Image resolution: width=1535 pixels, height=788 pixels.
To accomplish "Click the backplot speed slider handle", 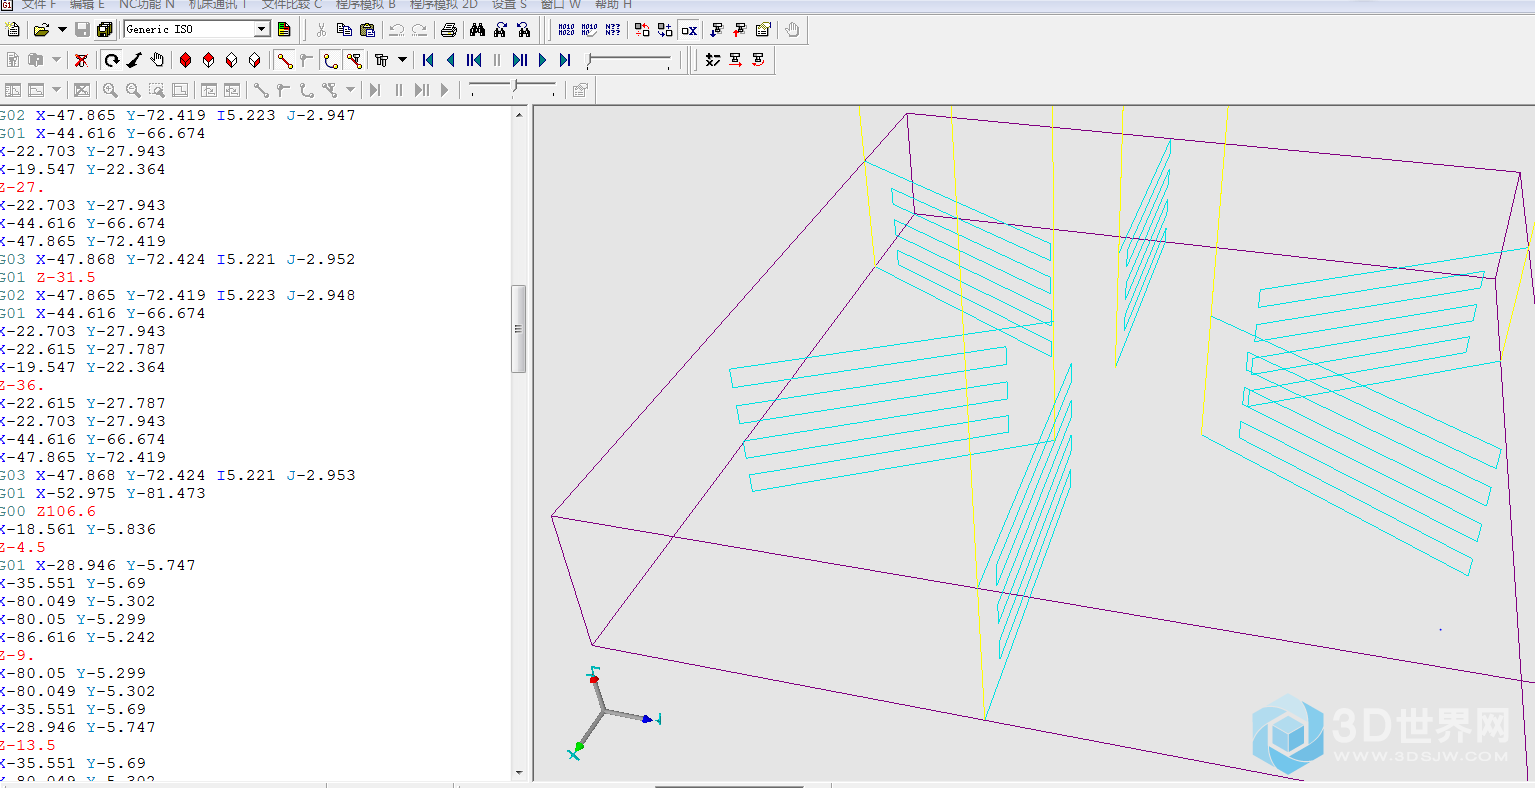I will pyautogui.click(x=589, y=62).
